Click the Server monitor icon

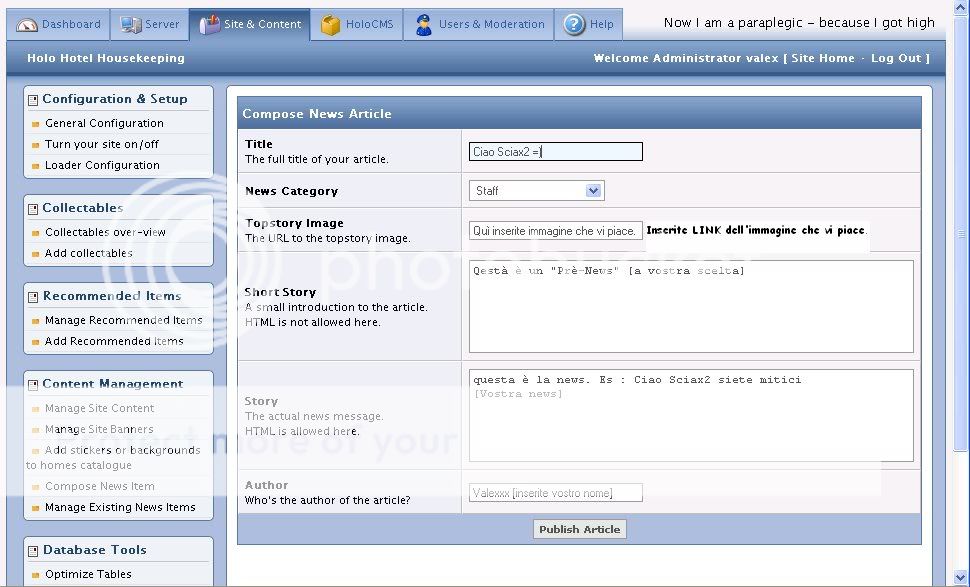[130, 24]
